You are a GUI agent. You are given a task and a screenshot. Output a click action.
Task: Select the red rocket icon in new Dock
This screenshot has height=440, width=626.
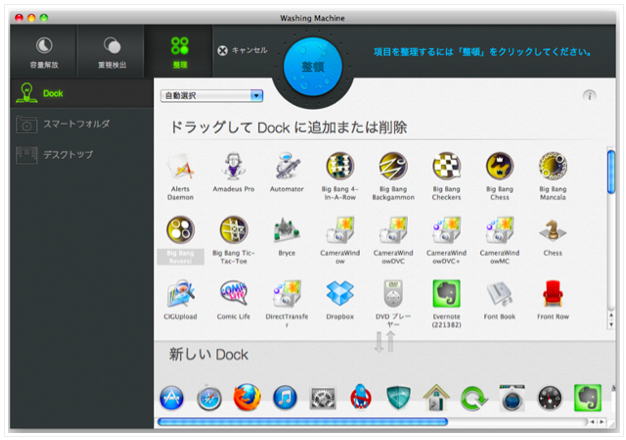361,397
